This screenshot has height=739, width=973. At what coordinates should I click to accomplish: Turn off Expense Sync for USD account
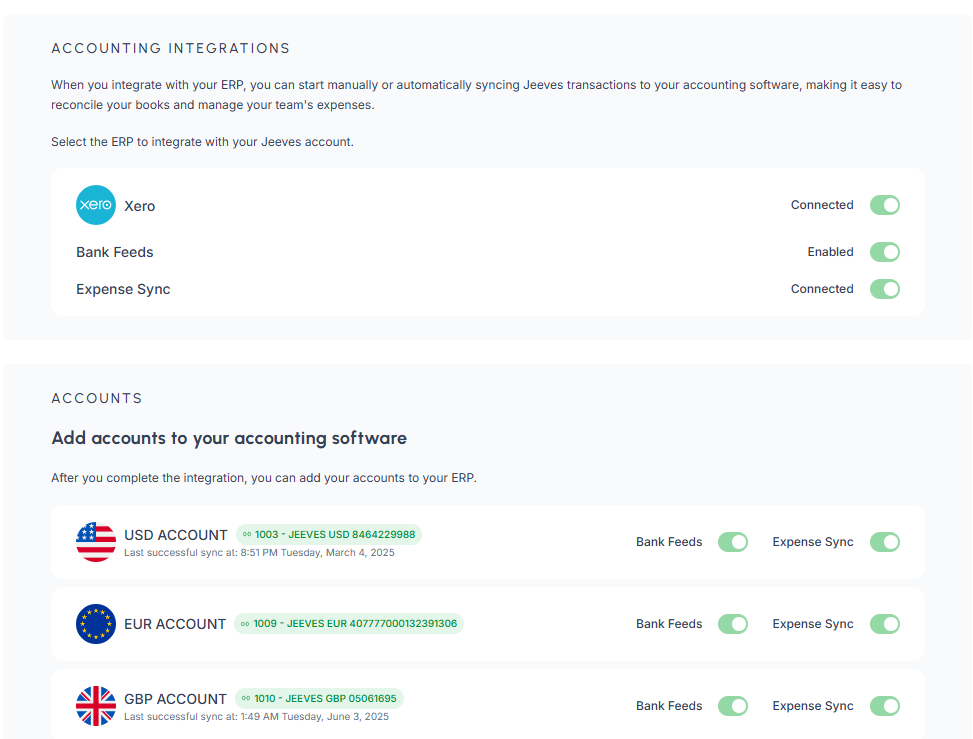pos(884,542)
